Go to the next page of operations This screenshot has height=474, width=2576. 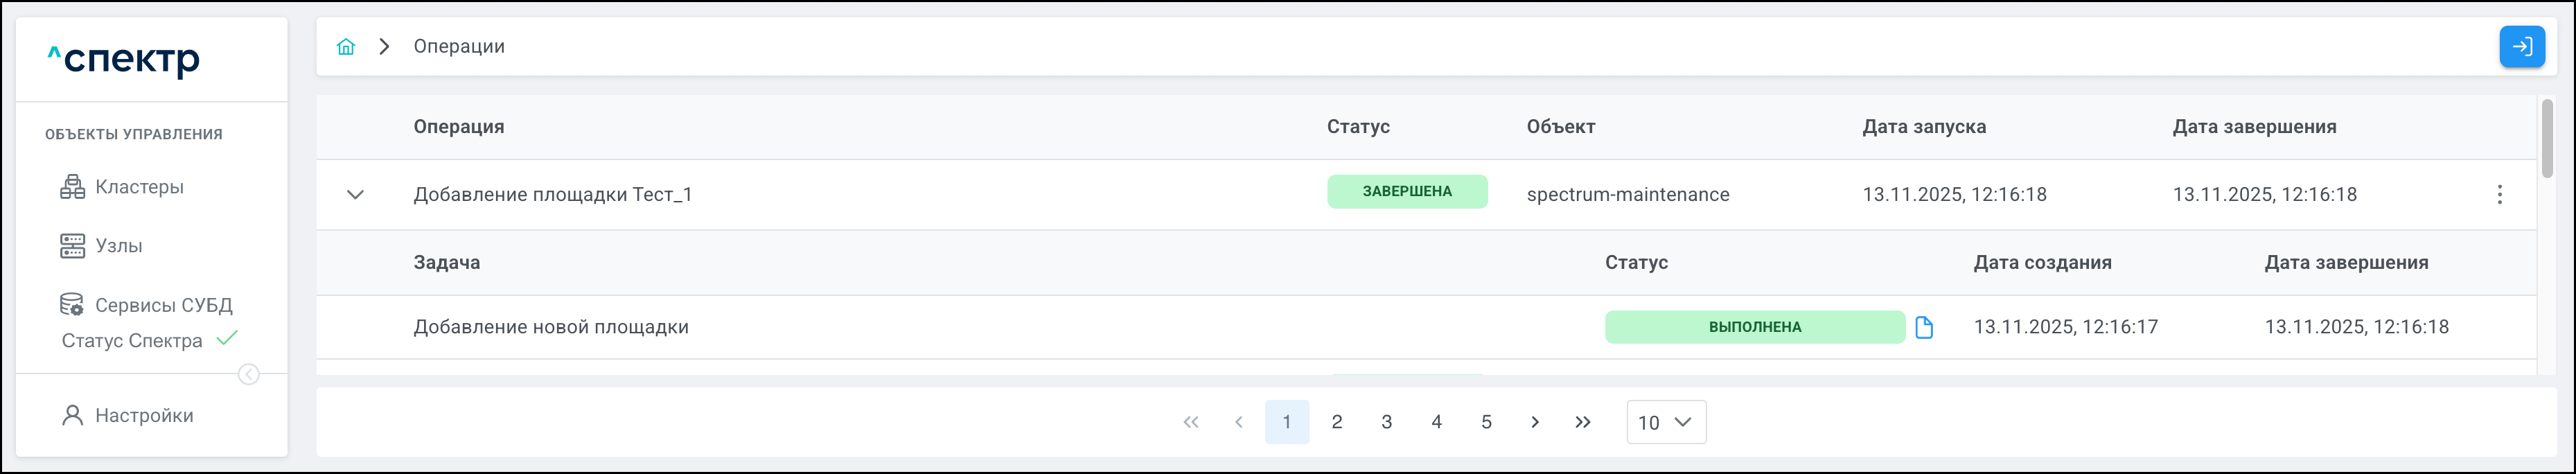(x=1535, y=422)
